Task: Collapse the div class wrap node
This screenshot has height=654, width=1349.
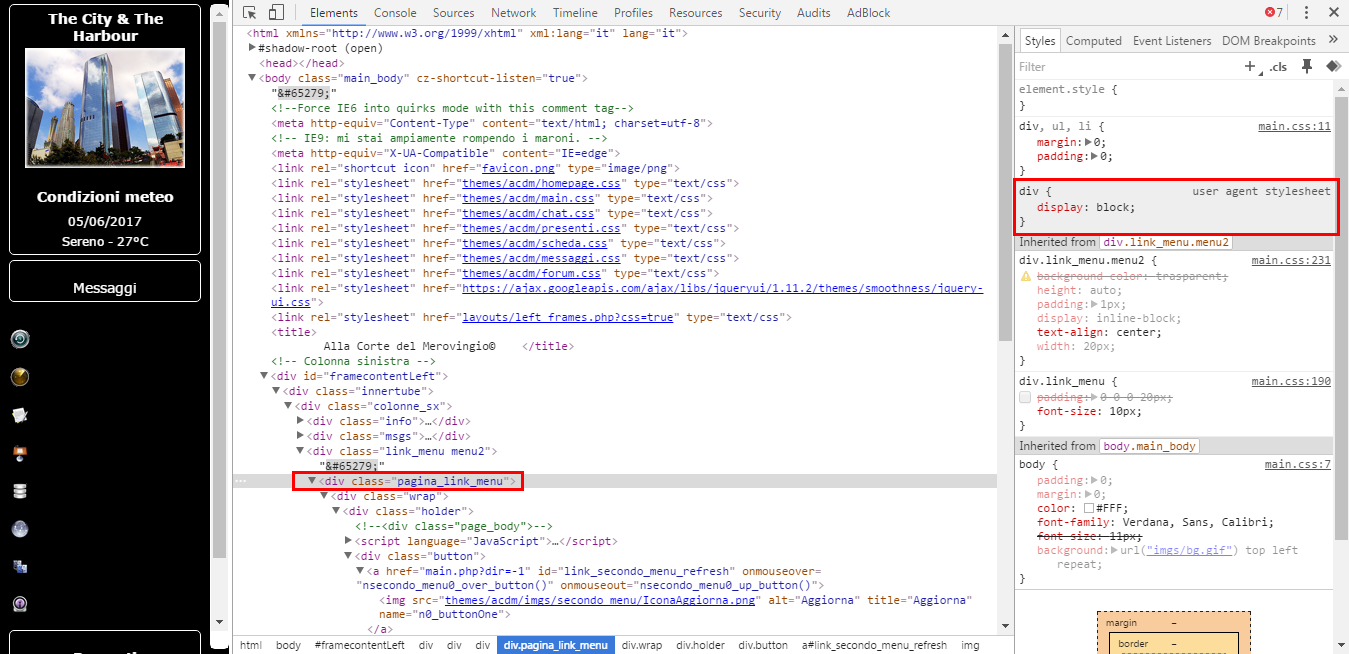Action: pos(324,497)
